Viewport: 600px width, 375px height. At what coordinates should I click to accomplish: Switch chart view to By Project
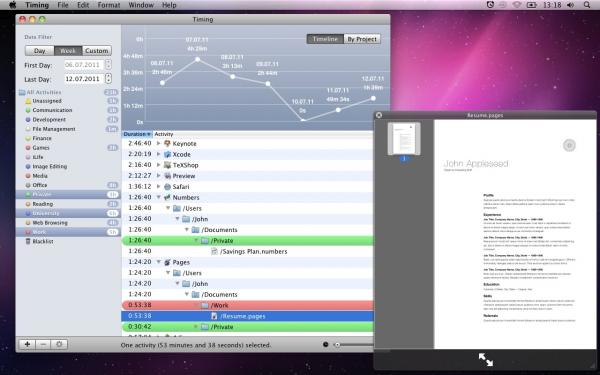pos(362,39)
